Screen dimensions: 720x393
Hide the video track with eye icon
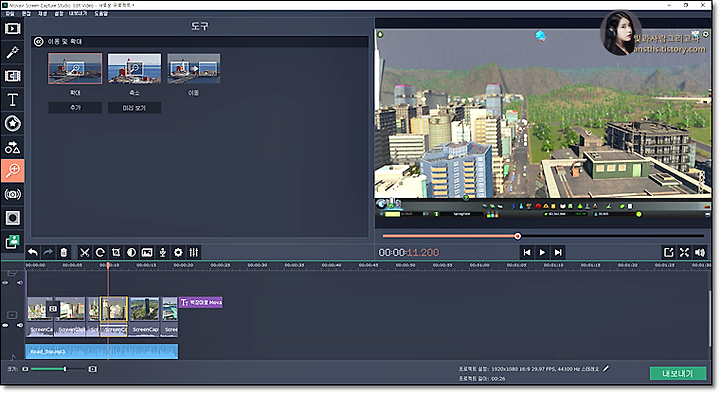(6, 326)
